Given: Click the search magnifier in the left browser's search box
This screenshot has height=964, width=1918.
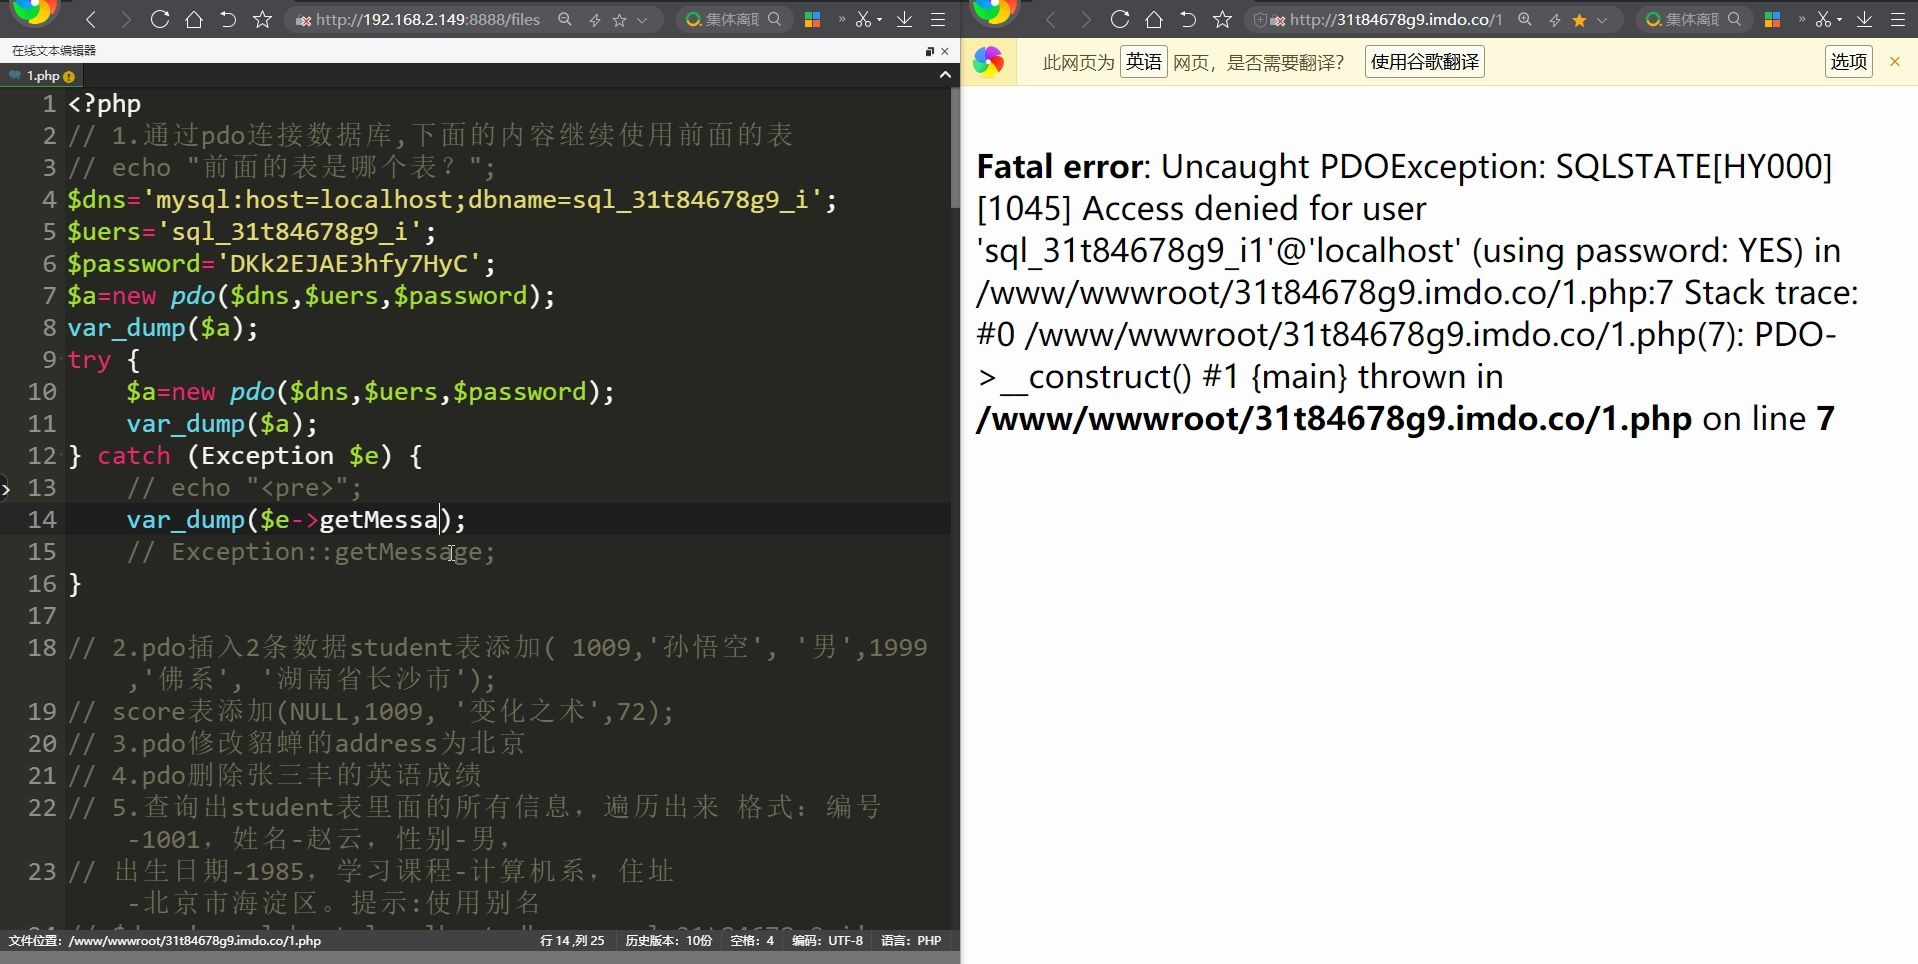Looking at the screenshot, I should click(775, 19).
